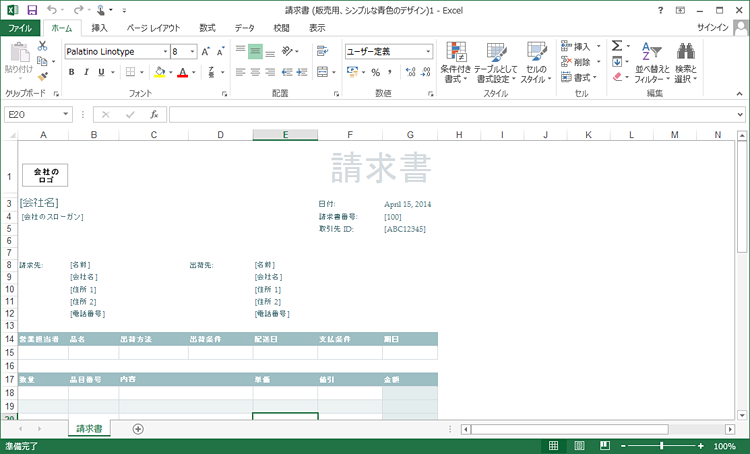The width and height of the screenshot is (750, 454).
Task: Toggle italic formatting
Action: click(x=87, y=72)
